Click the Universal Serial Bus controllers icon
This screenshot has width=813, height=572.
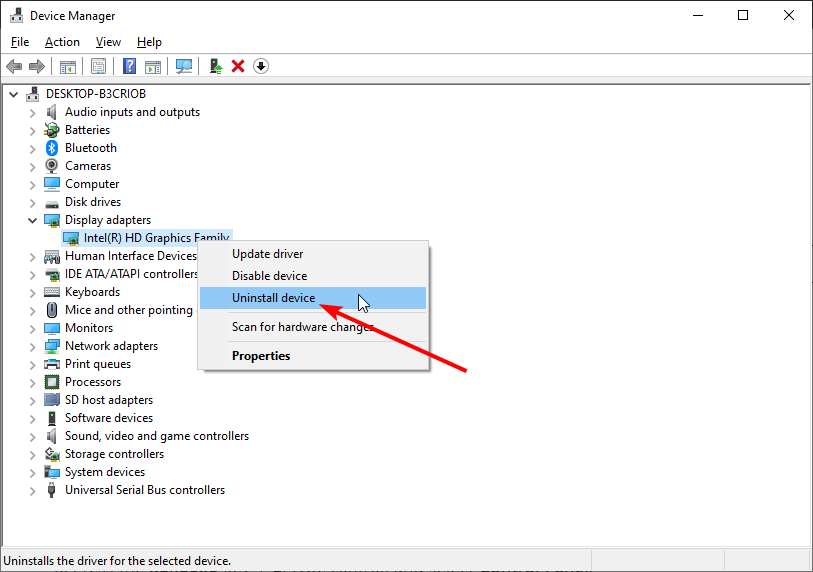(51, 490)
